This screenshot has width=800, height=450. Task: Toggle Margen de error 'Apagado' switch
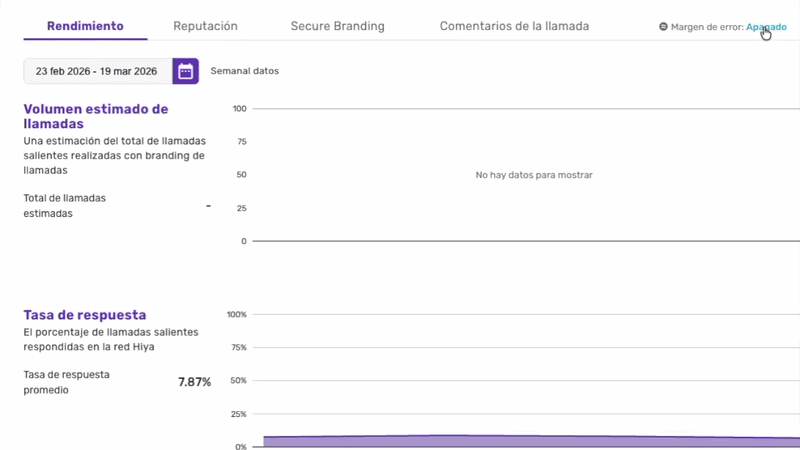(x=766, y=27)
